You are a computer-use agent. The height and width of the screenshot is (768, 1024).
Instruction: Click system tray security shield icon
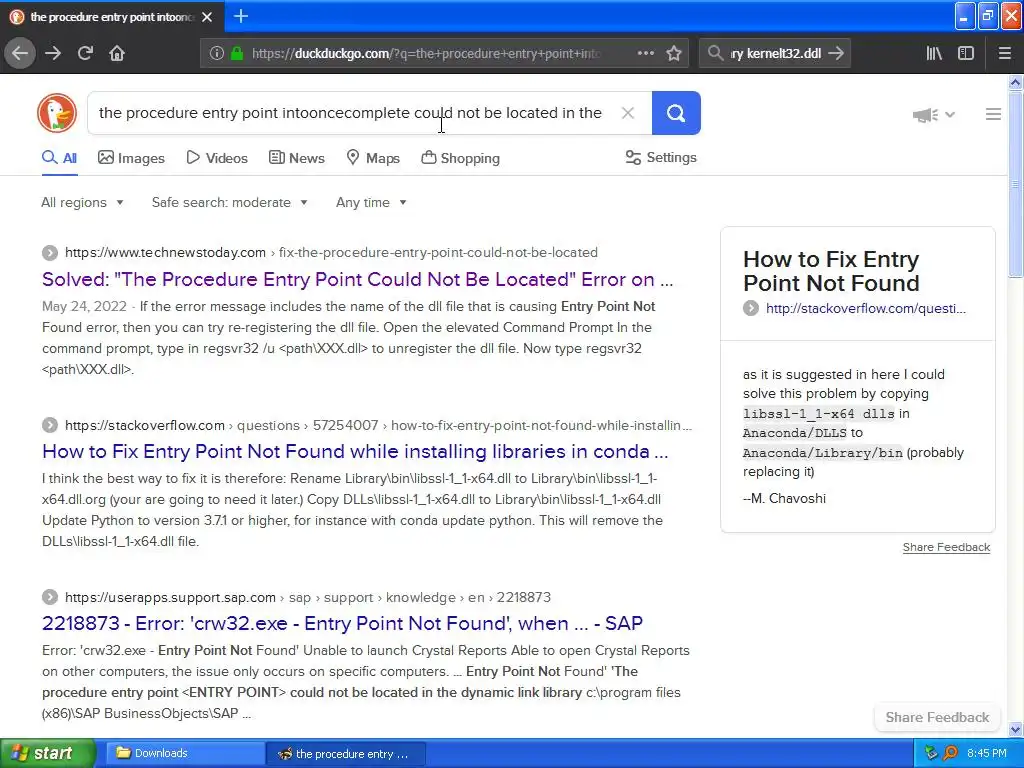tap(931, 753)
